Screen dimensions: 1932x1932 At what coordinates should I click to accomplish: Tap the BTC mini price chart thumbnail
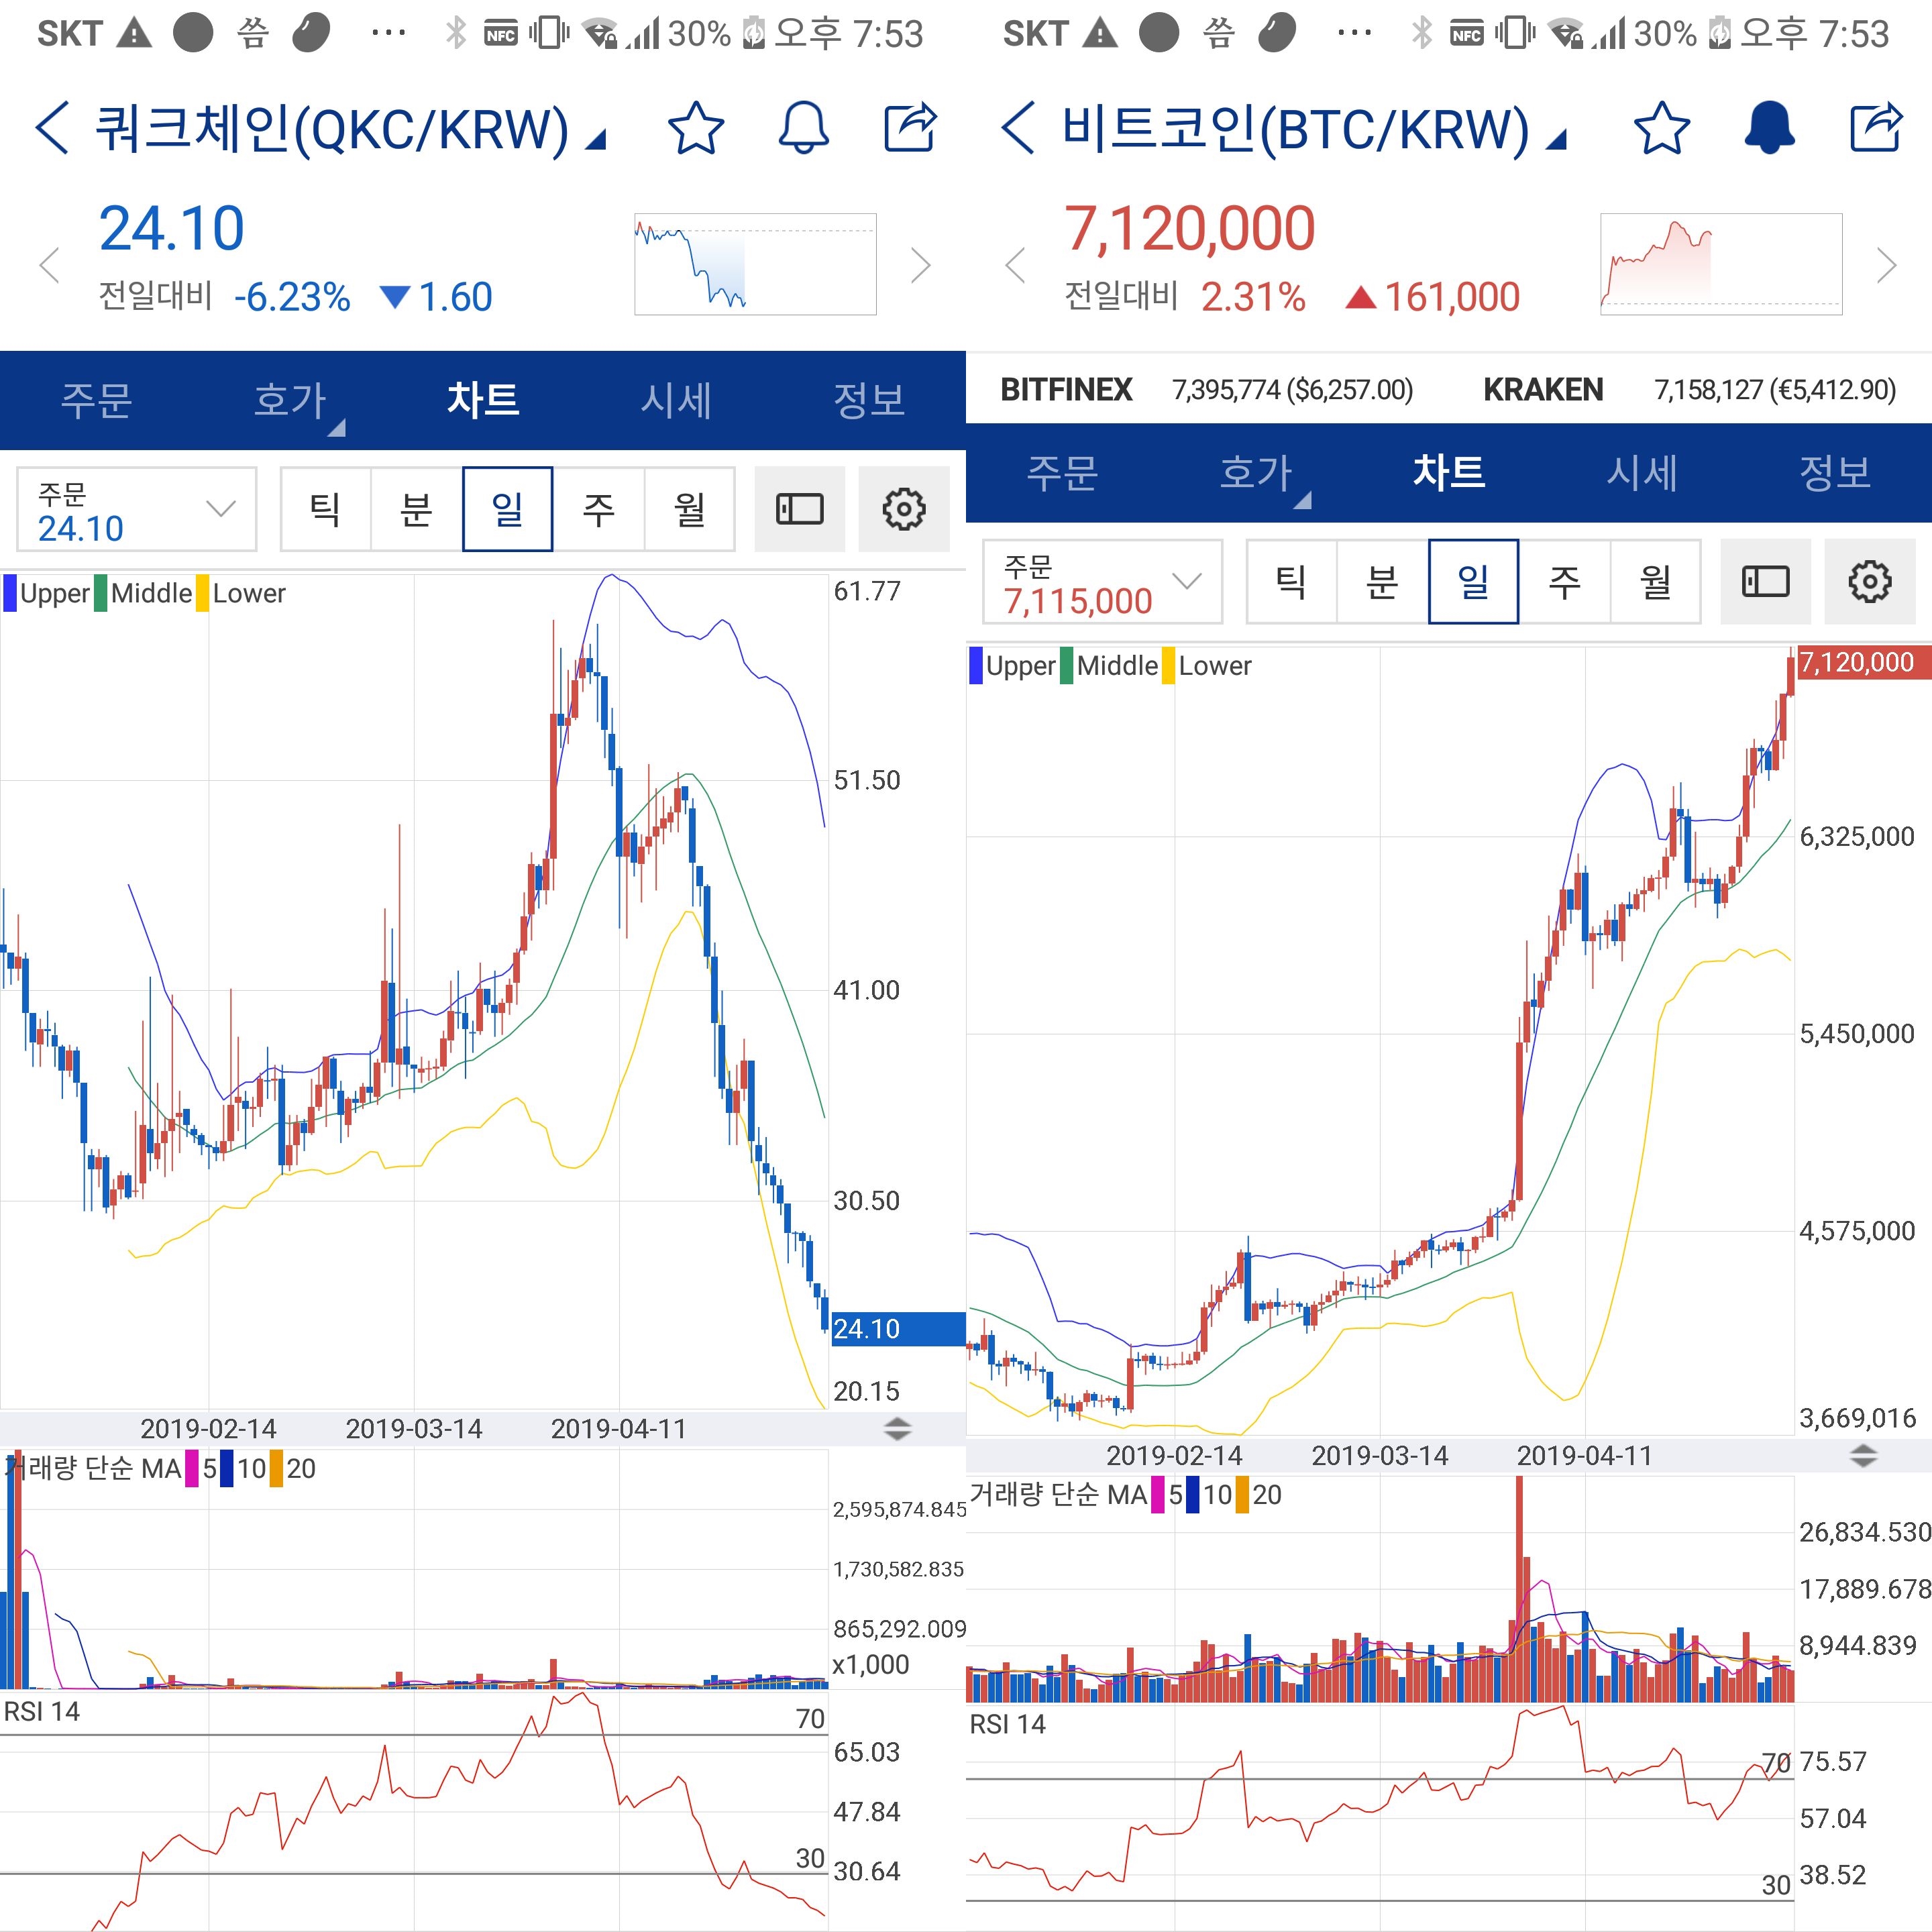(1720, 264)
